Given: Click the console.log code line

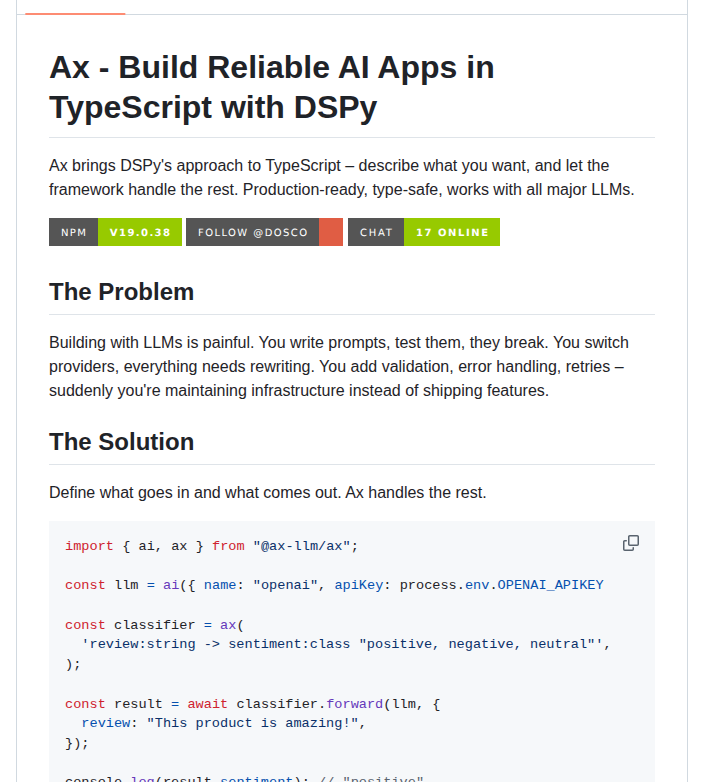Looking at the screenshot, I should (244, 778).
